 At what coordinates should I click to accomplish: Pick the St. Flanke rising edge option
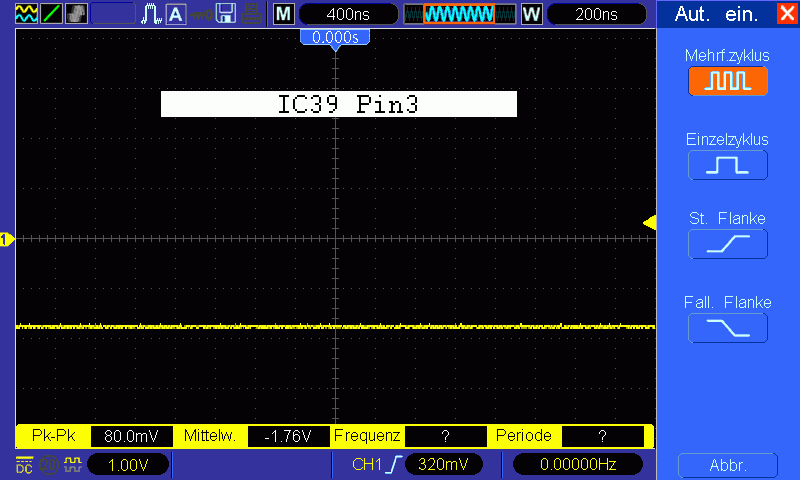click(x=728, y=244)
